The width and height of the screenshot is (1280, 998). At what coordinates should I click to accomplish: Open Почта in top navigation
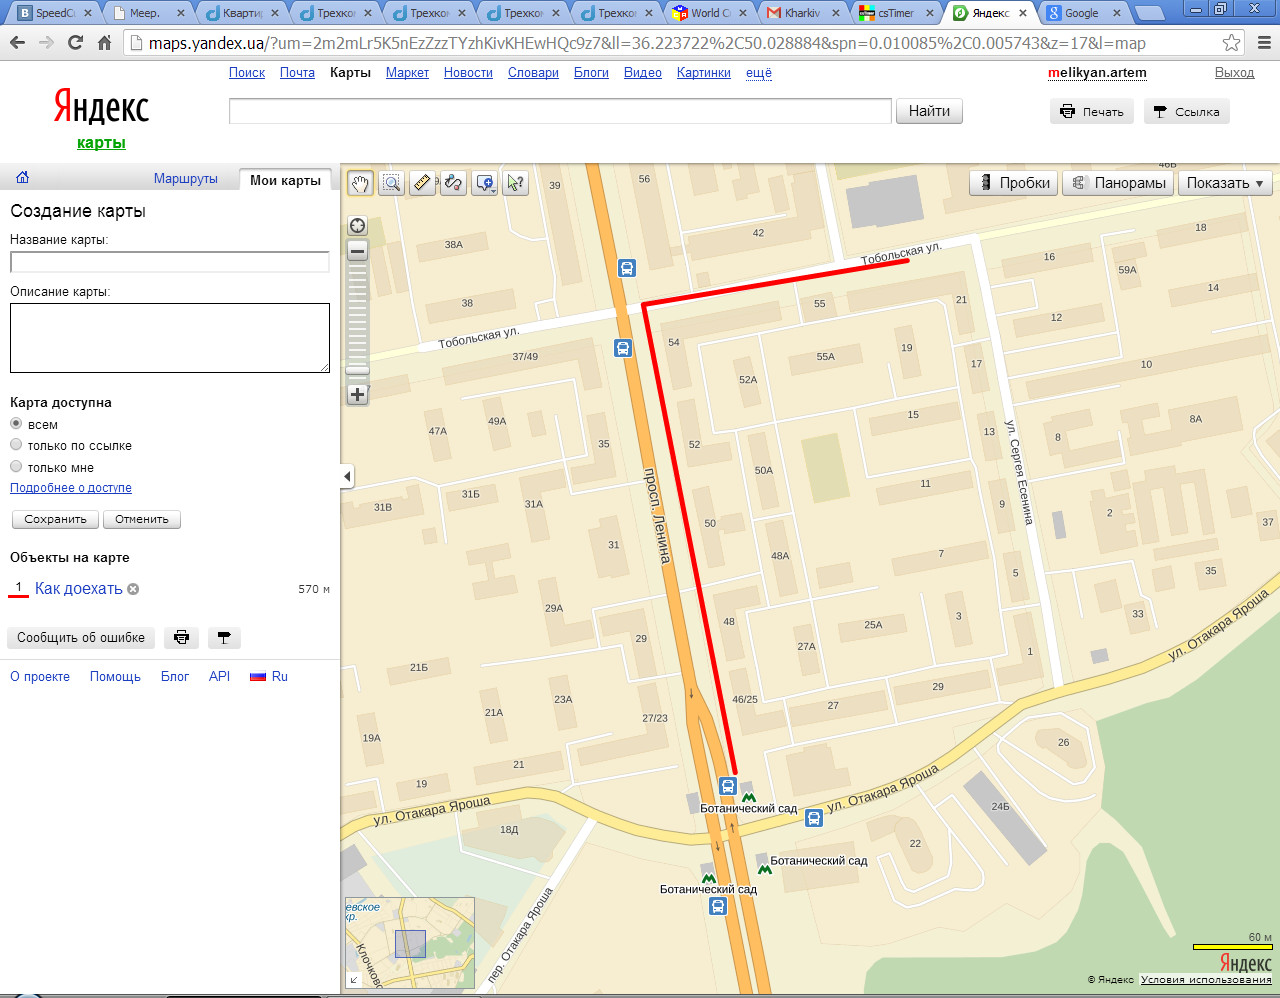click(x=297, y=73)
